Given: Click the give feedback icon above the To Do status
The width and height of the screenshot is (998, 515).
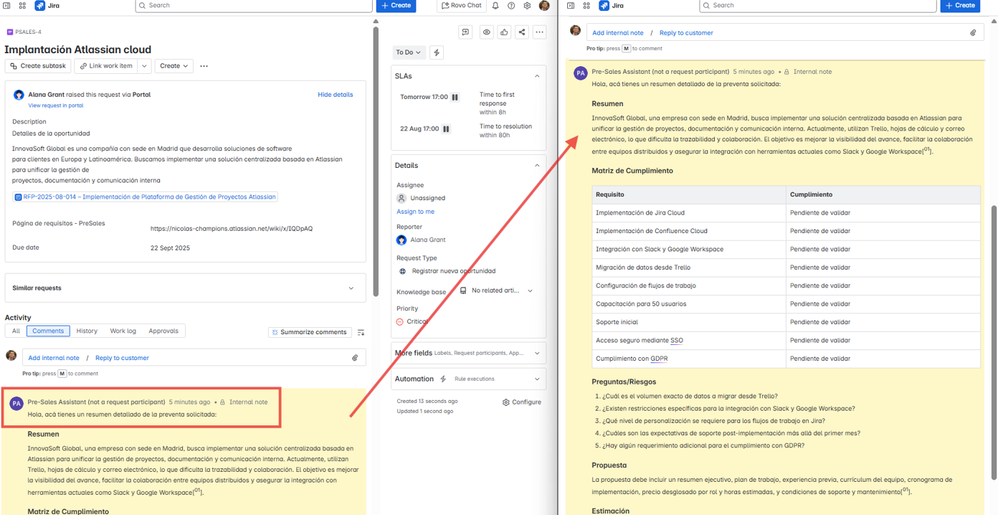Looking at the screenshot, I should point(466,32).
